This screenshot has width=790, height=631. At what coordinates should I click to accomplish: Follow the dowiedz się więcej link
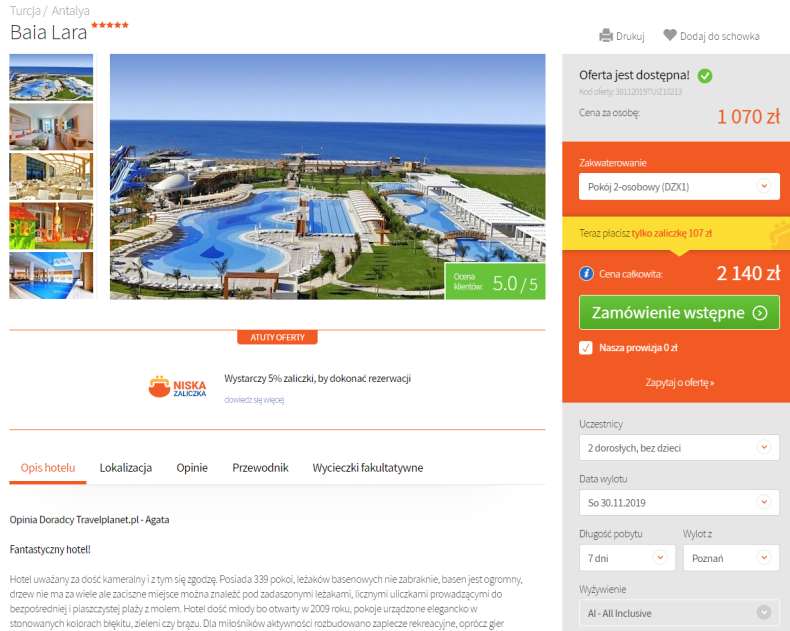254,400
